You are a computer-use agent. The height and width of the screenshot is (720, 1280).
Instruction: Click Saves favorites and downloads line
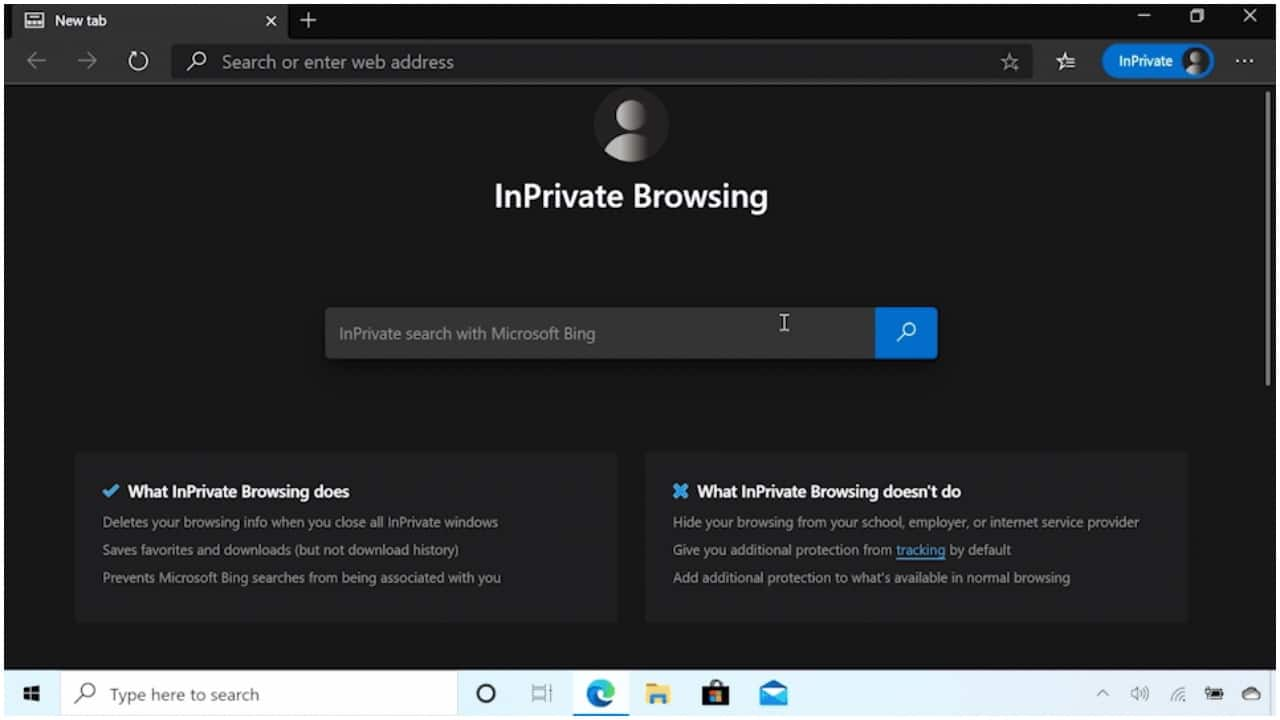(281, 550)
